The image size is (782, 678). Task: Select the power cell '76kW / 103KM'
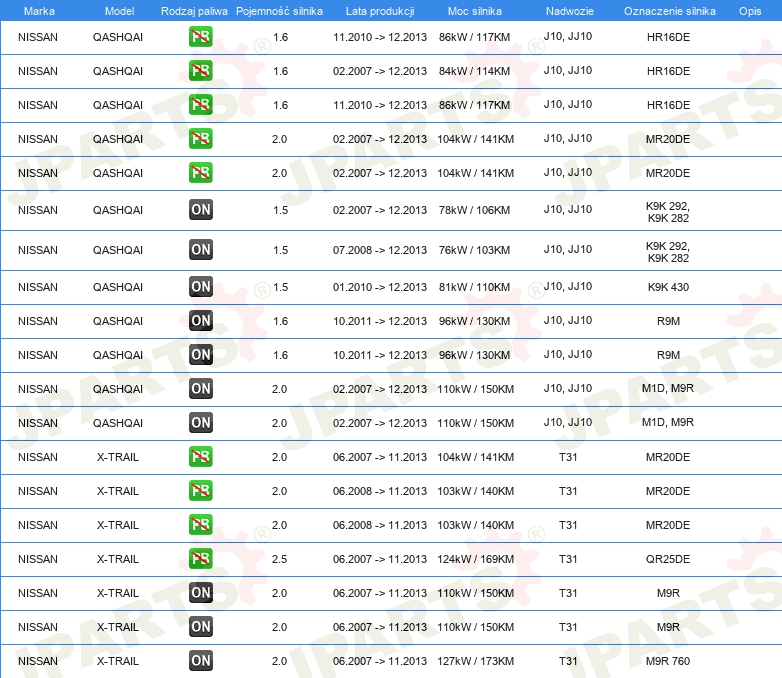point(474,250)
